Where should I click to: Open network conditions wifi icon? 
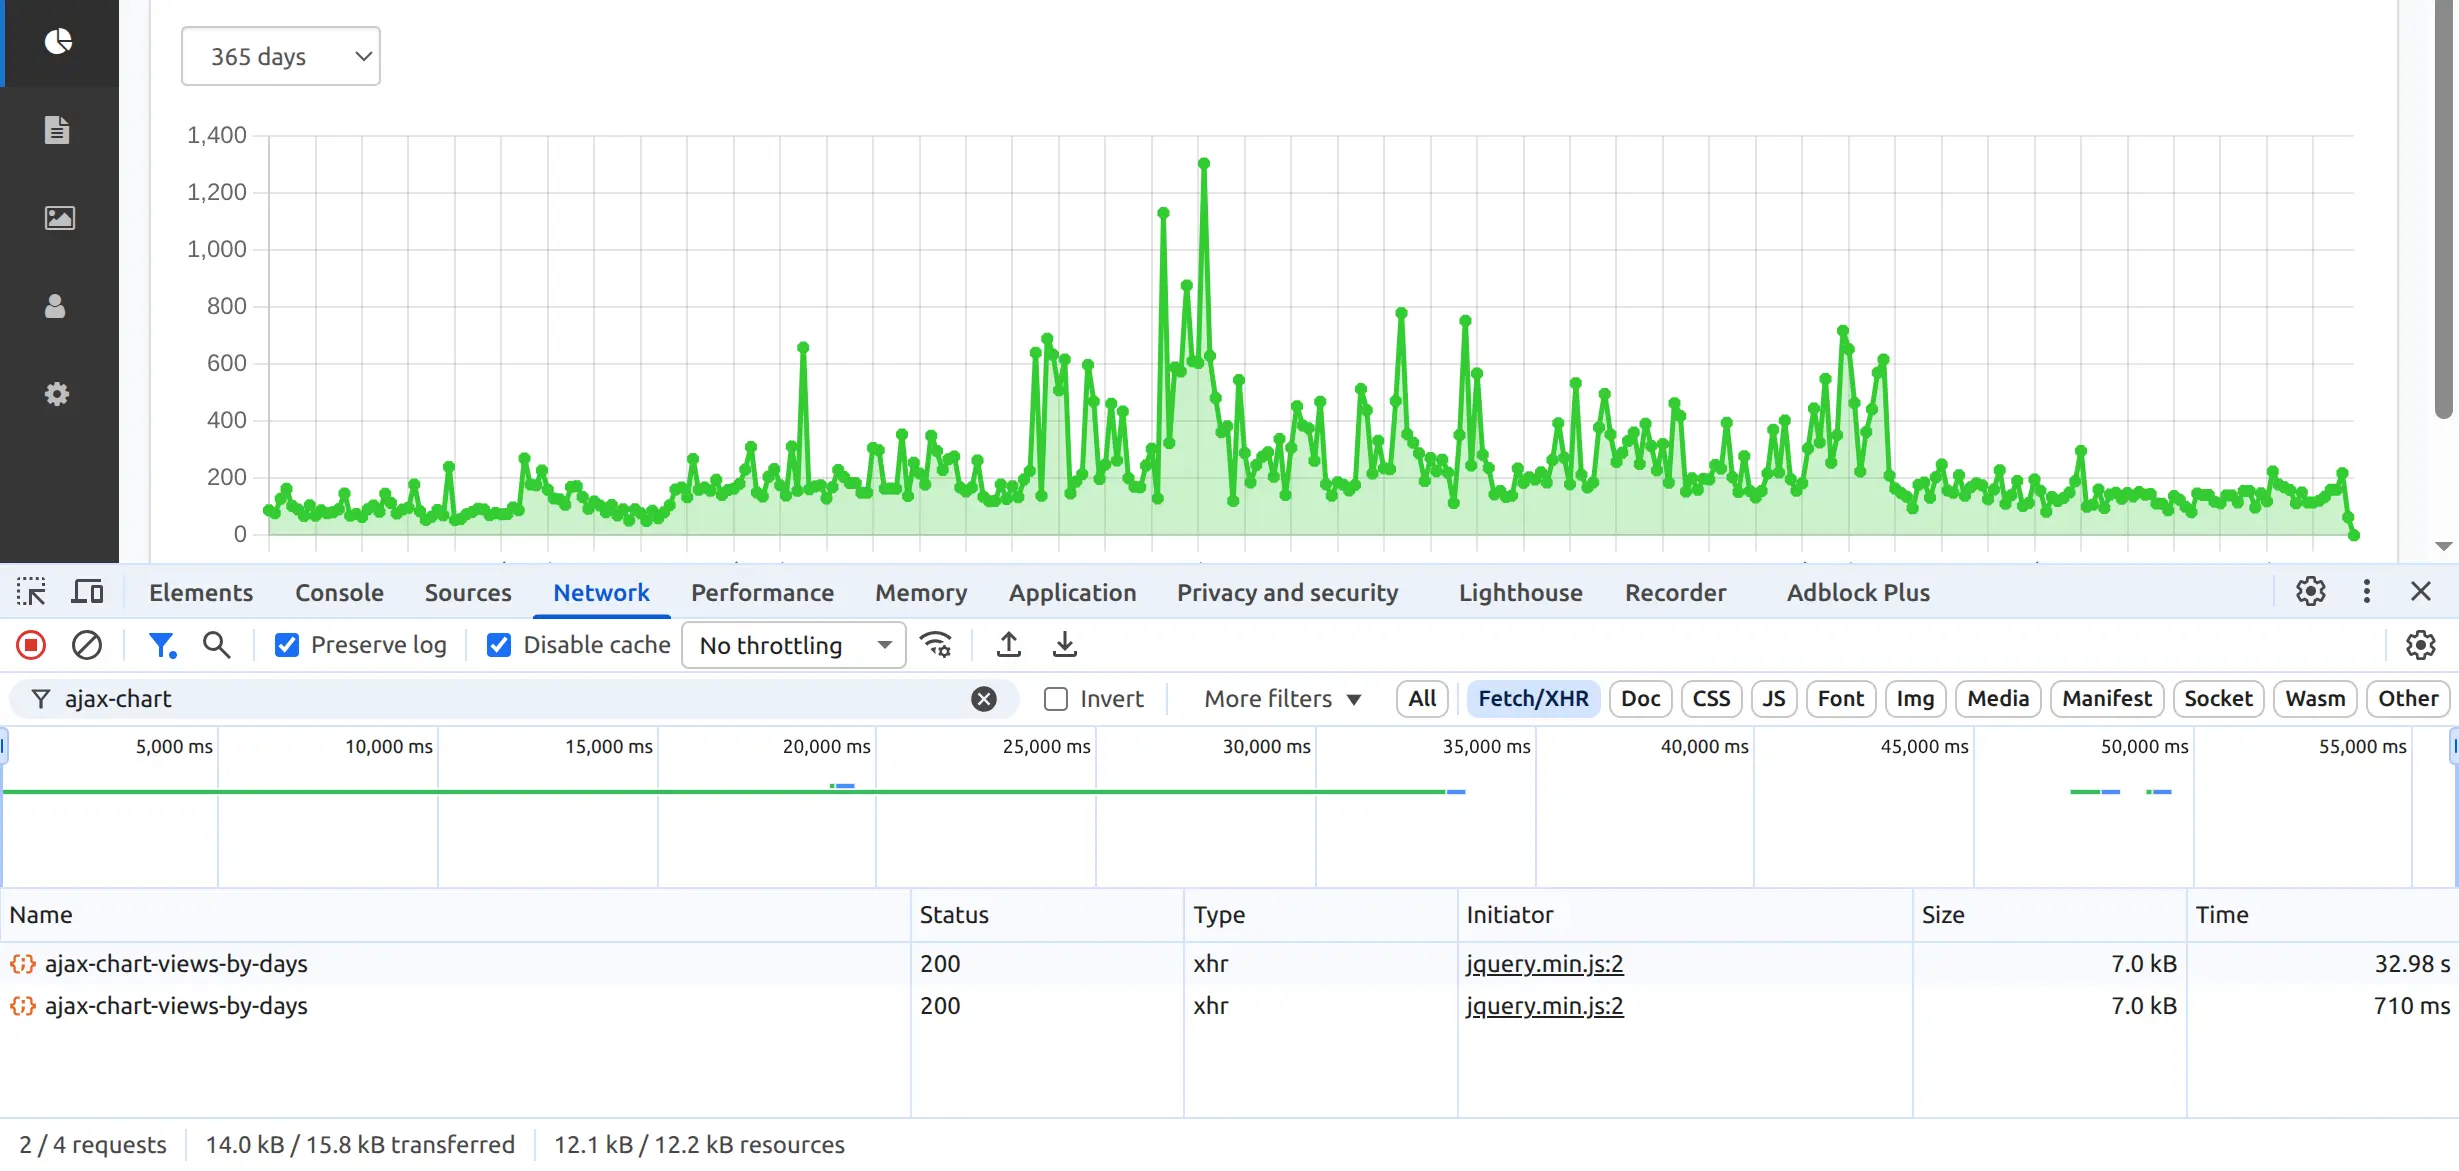(936, 645)
